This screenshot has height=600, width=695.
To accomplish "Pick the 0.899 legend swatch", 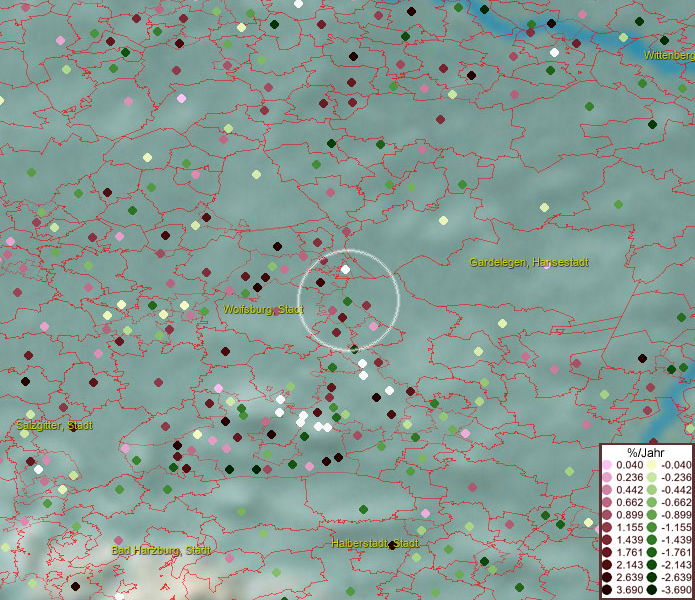I will 607,515.
